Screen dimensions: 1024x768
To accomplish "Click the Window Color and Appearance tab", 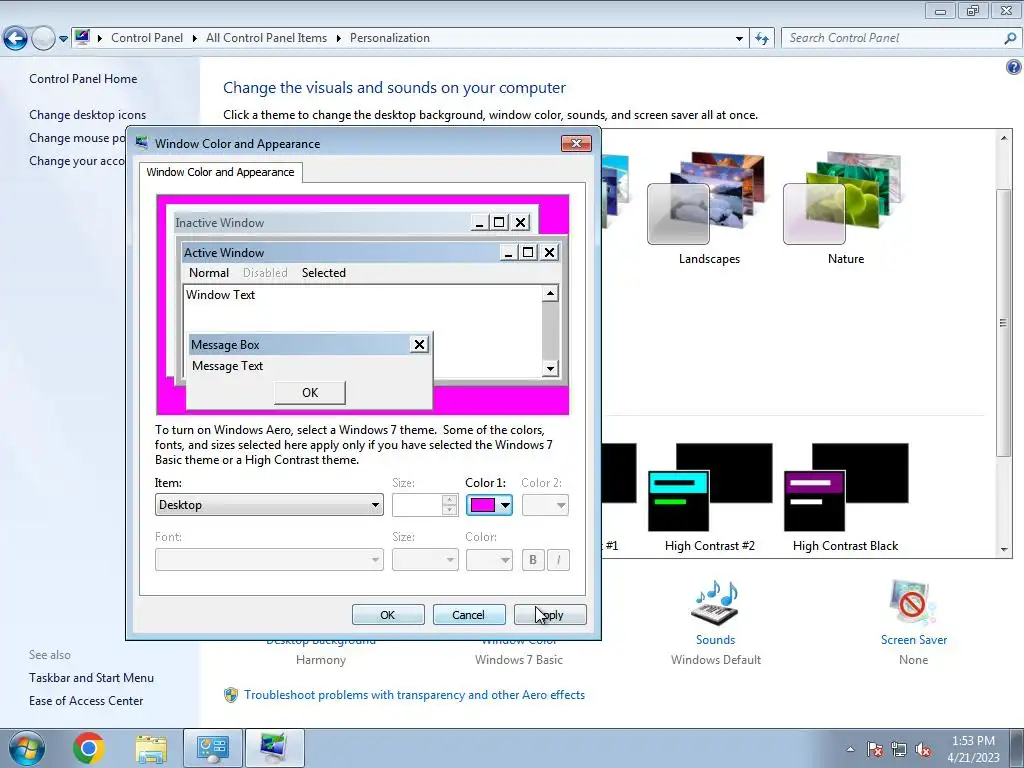I will point(220,172).
